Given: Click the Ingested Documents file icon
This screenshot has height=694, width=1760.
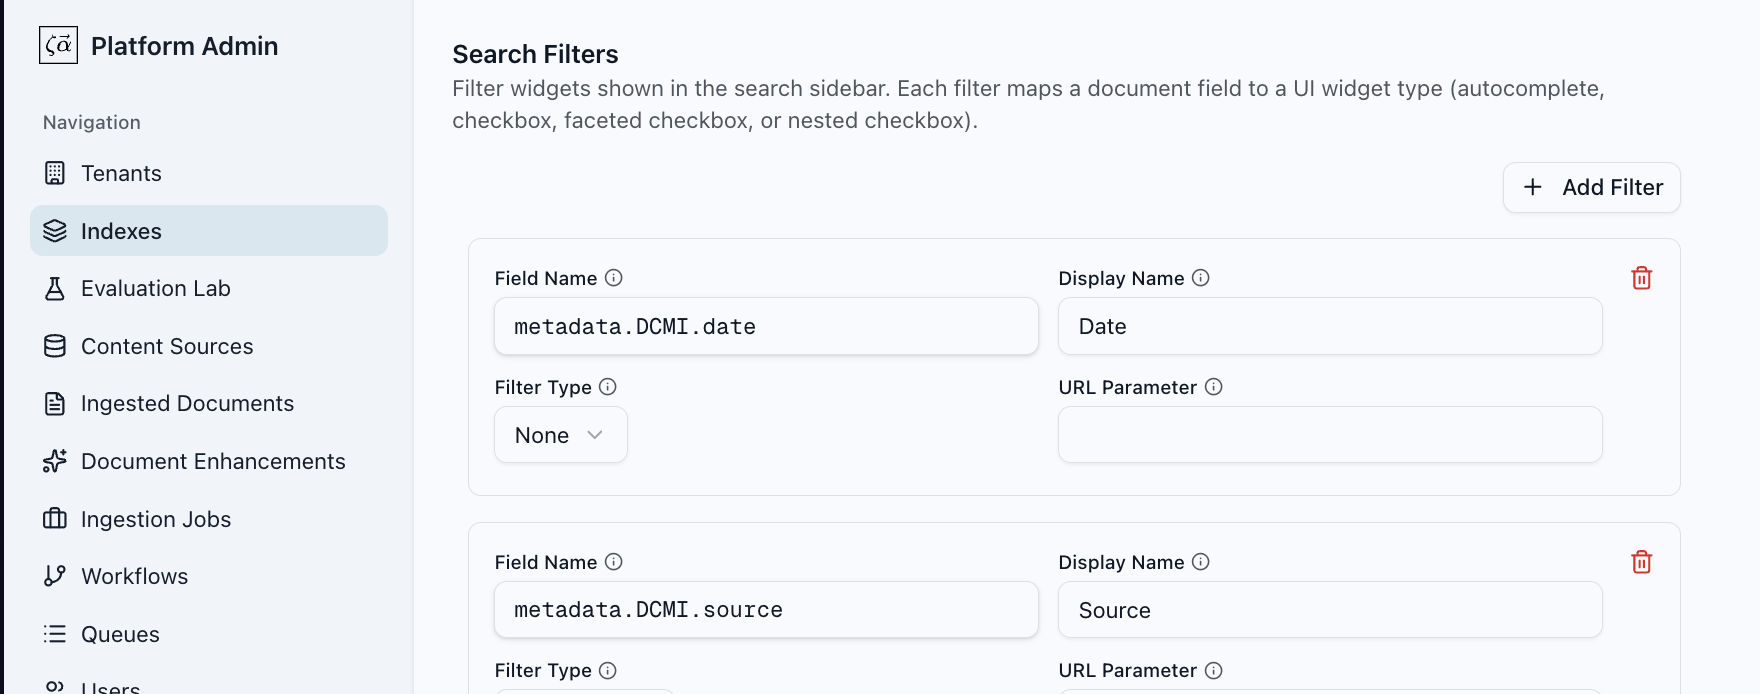Looking at the screenshot, I should [55, 403].
